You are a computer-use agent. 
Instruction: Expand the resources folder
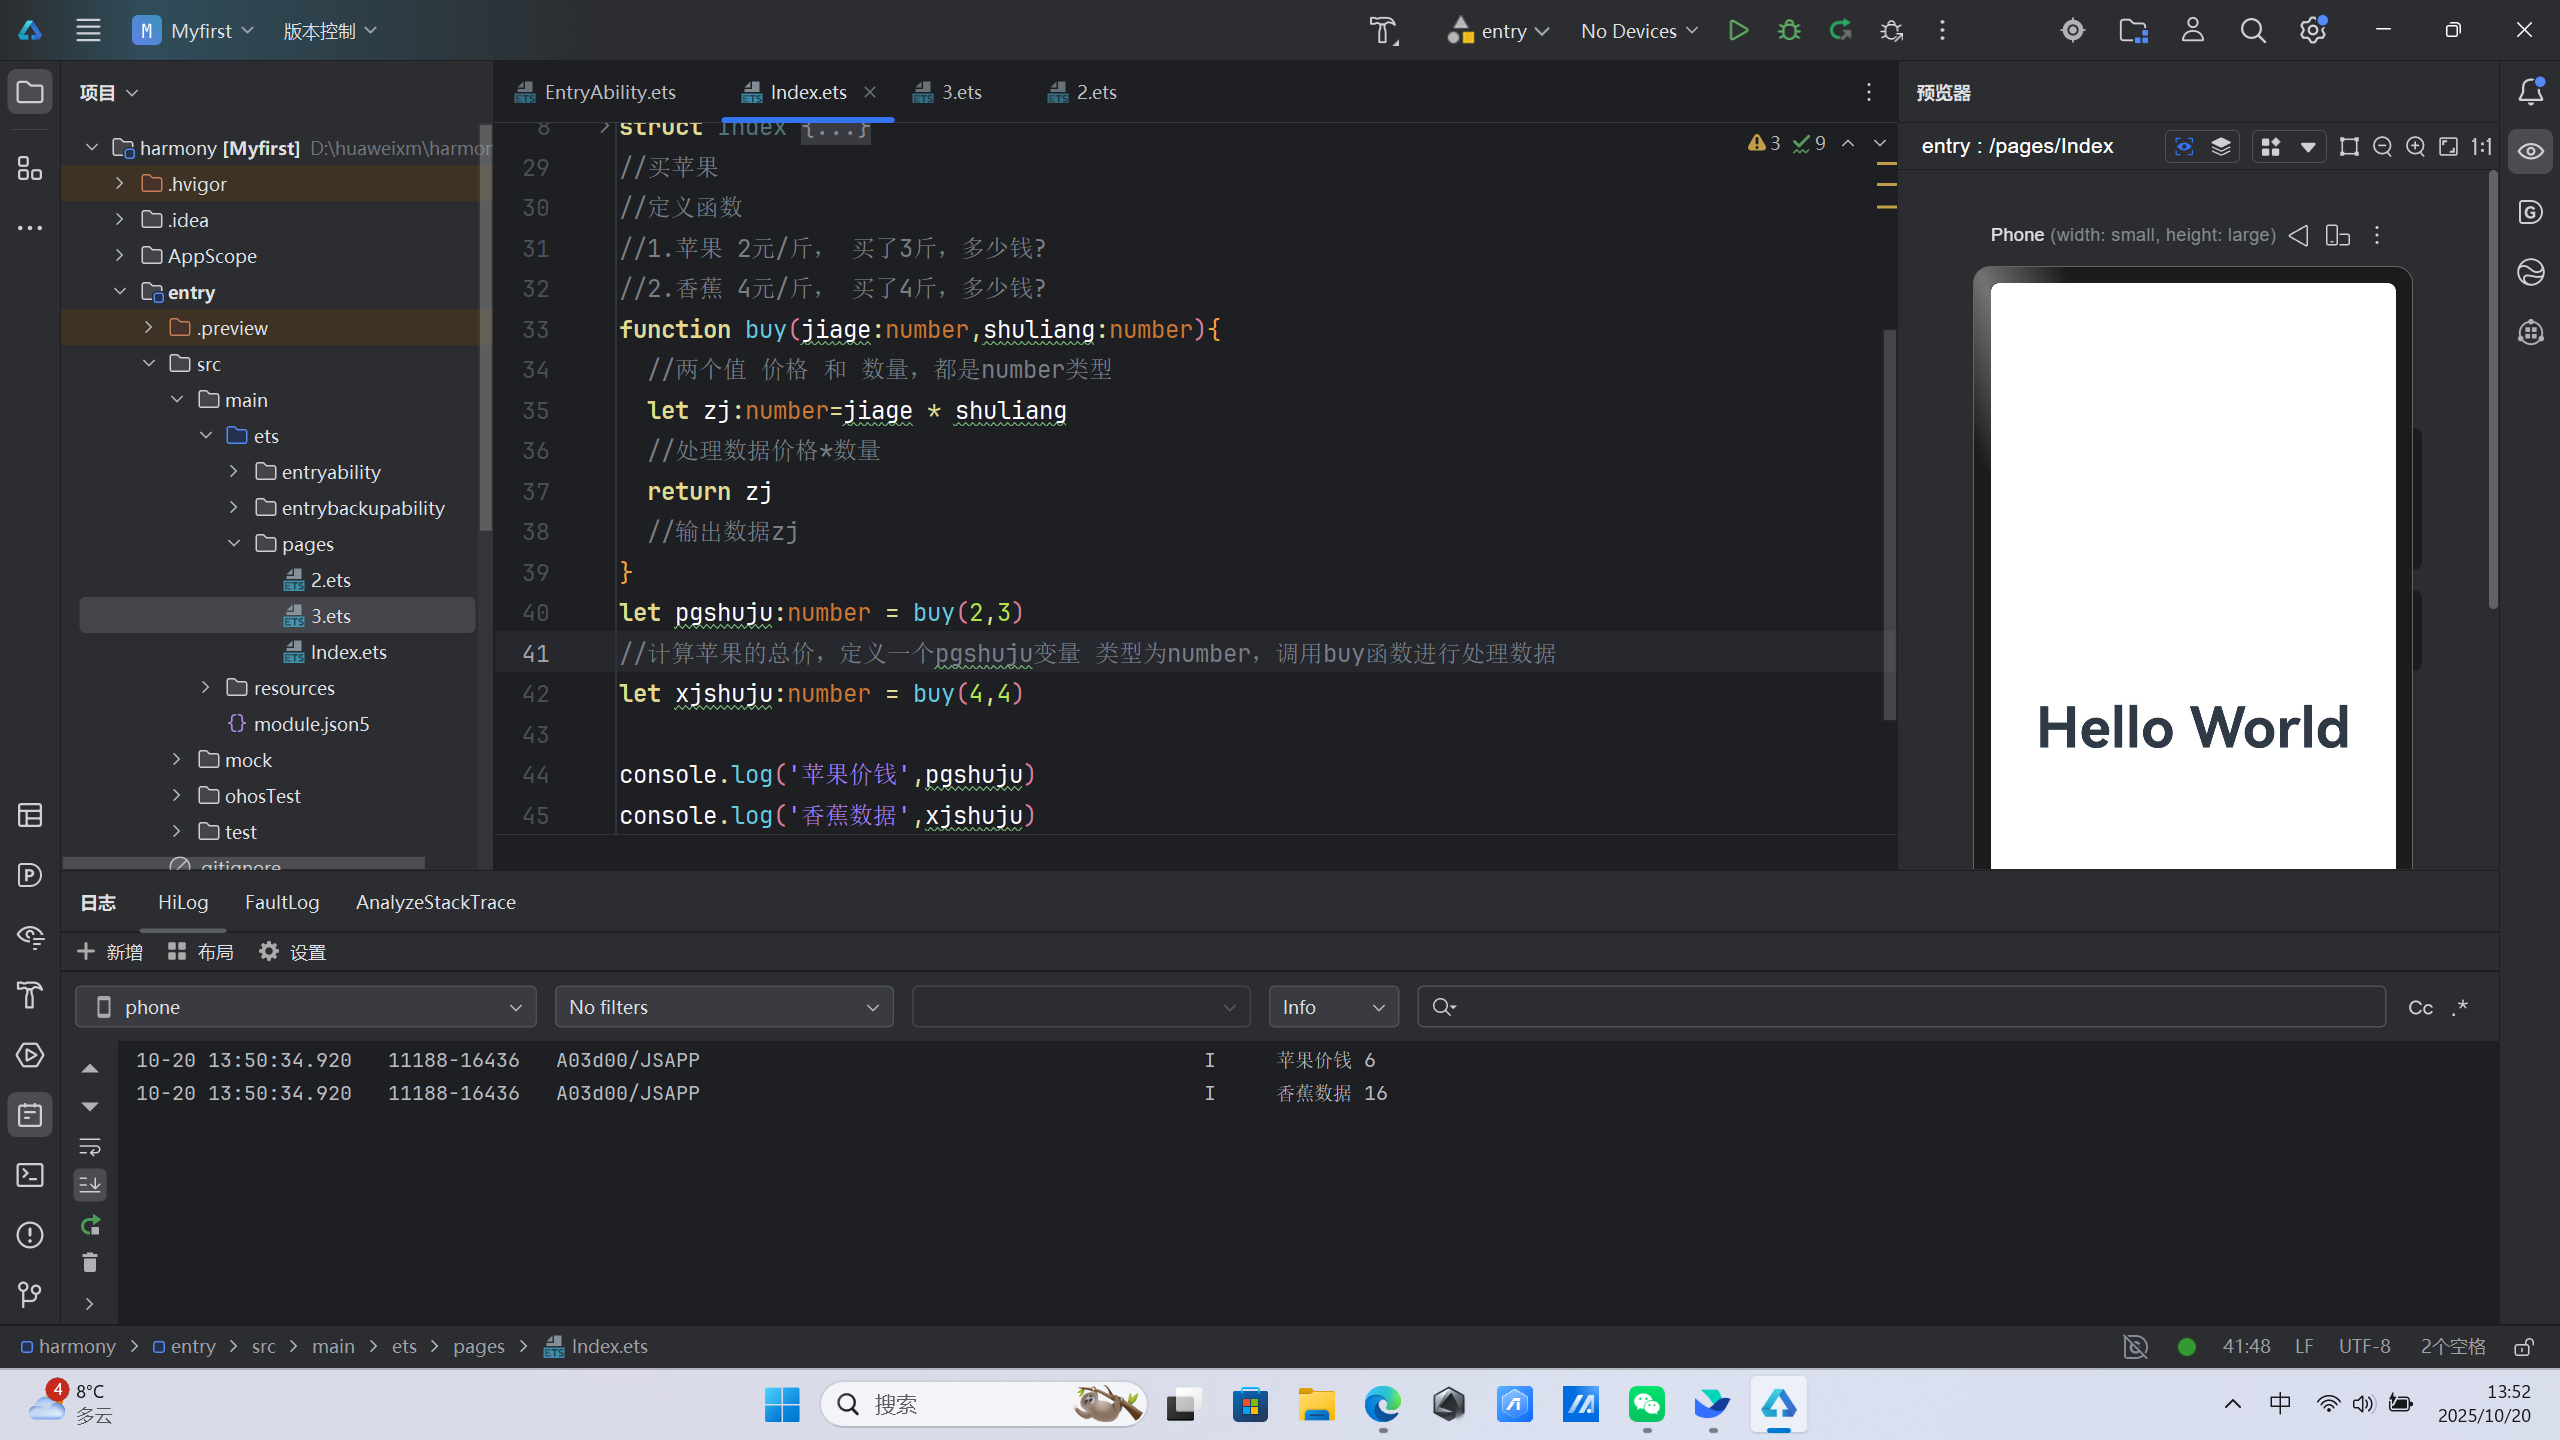tap(206, 687)
